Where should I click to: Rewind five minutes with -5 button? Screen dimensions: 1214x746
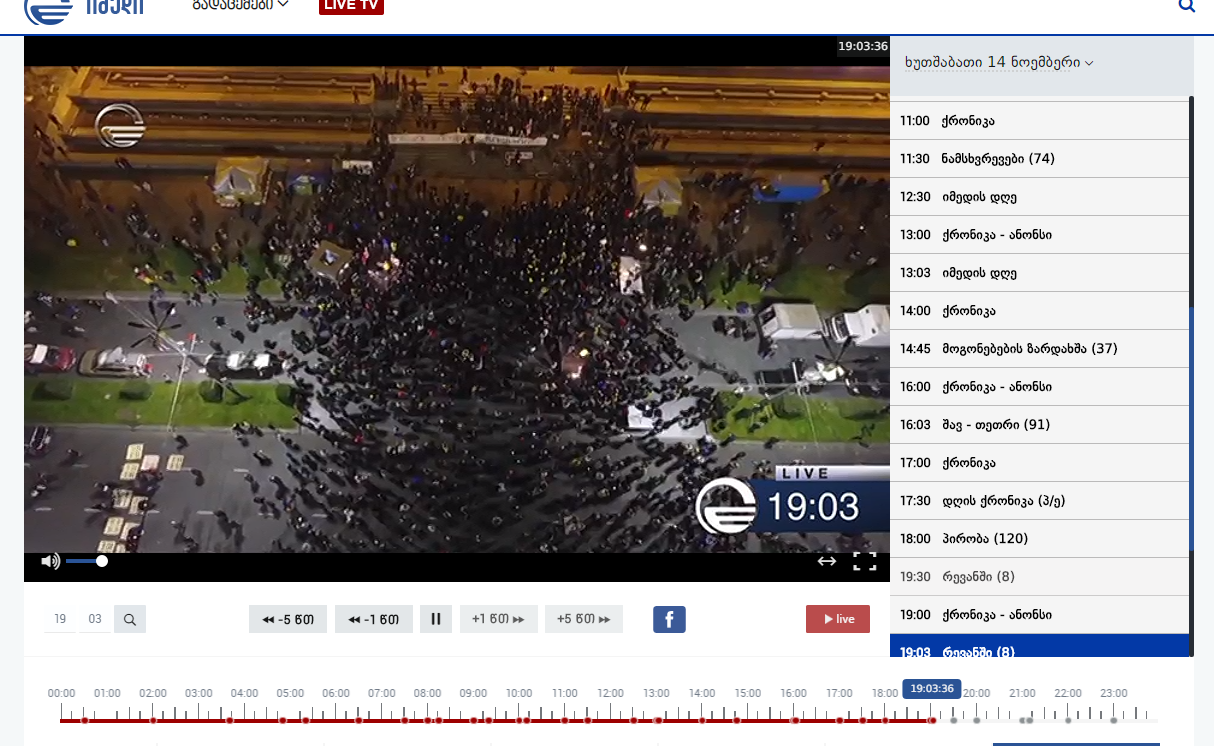288,619
